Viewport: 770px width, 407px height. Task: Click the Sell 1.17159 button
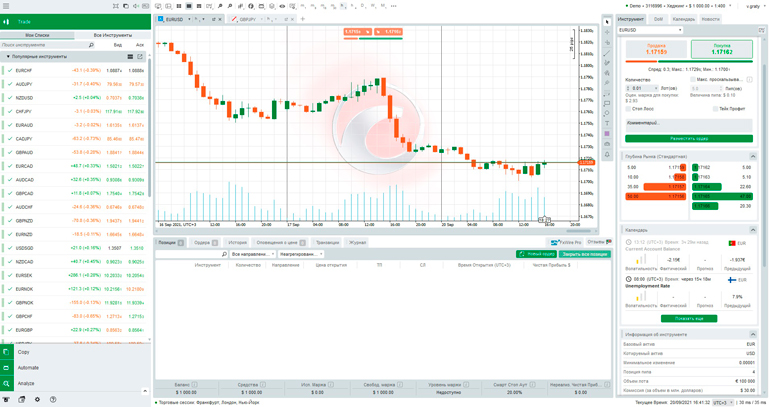click(656, 49)
